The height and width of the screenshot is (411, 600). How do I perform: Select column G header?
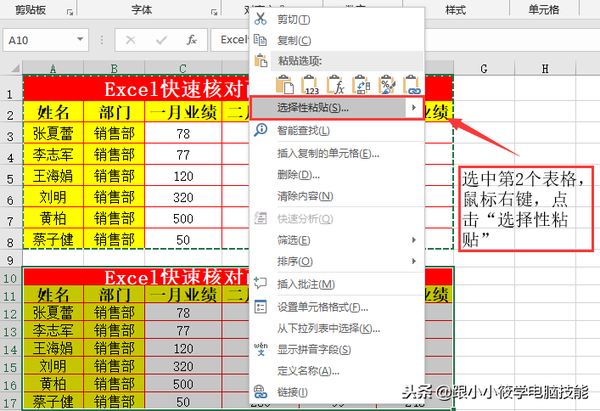(484, 68)
